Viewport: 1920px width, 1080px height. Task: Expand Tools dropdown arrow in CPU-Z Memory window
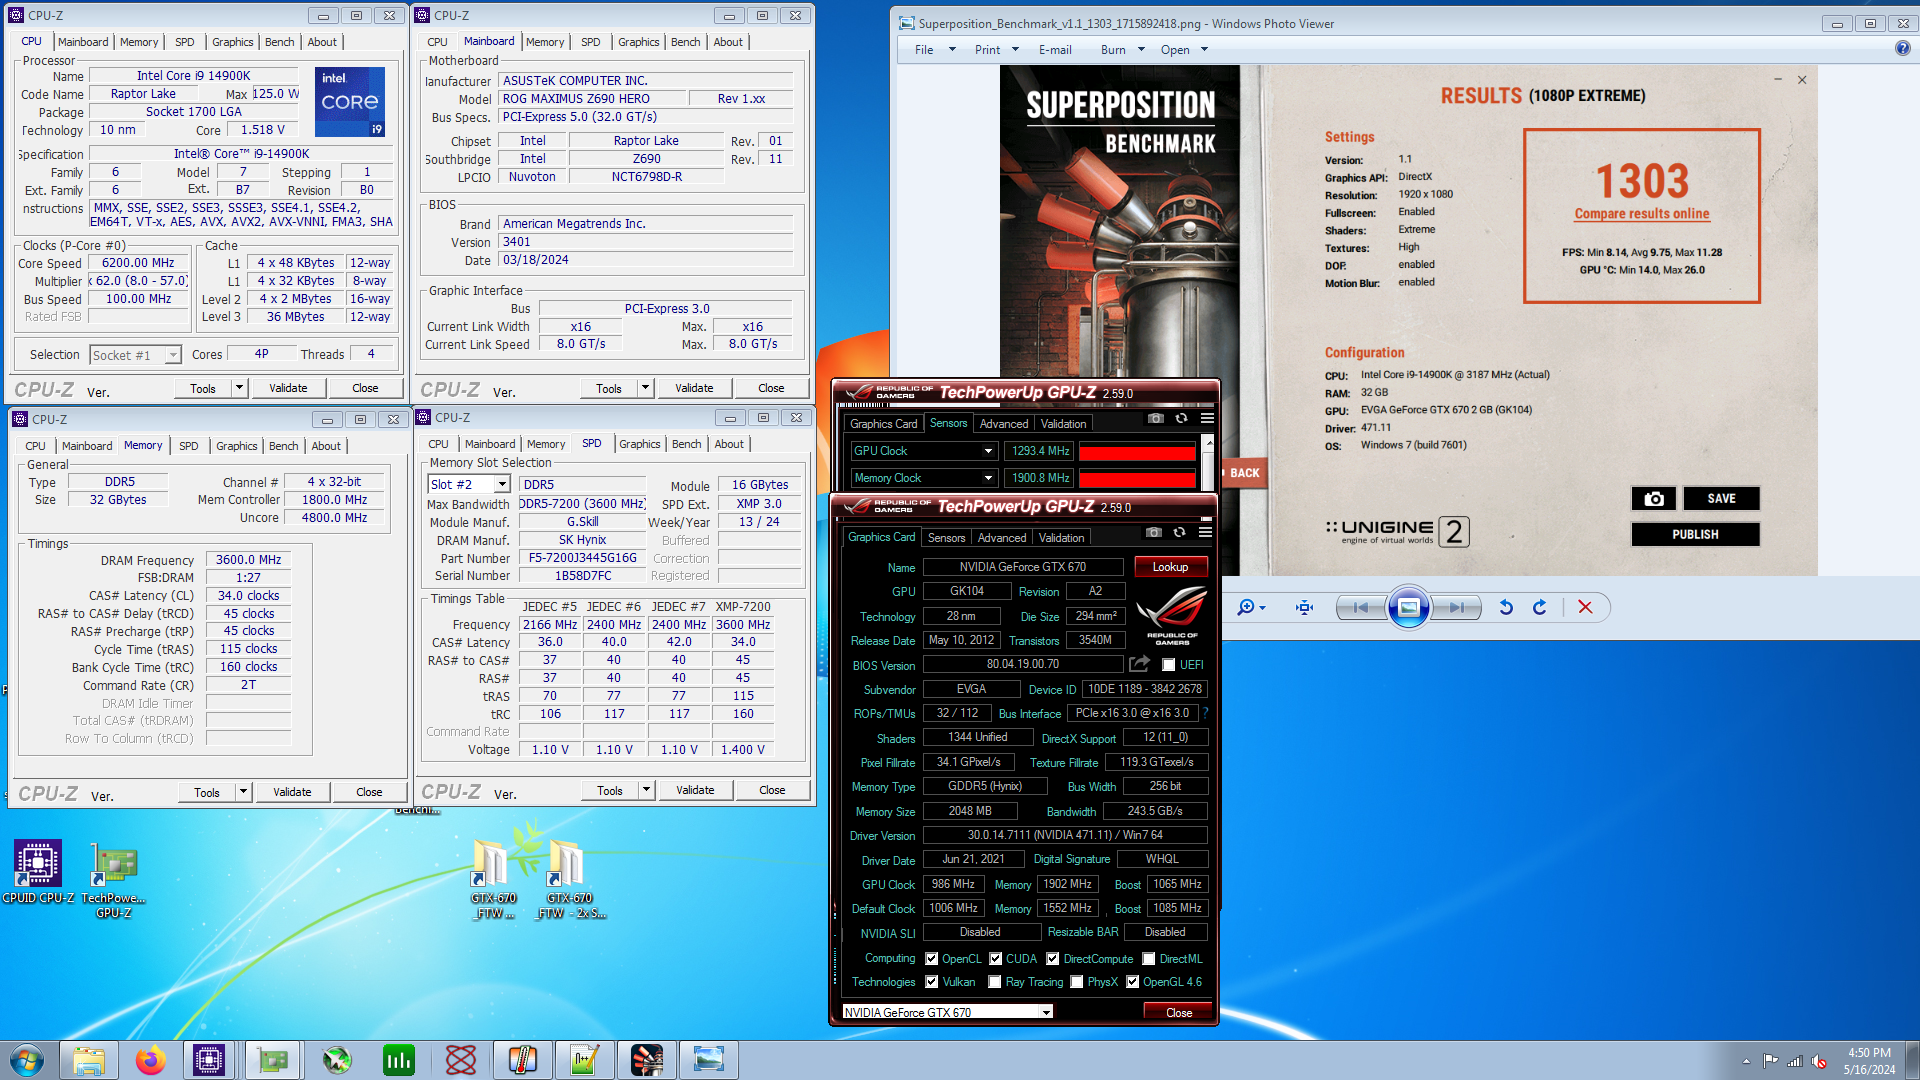pyautogui.click(x=243, y=792)
